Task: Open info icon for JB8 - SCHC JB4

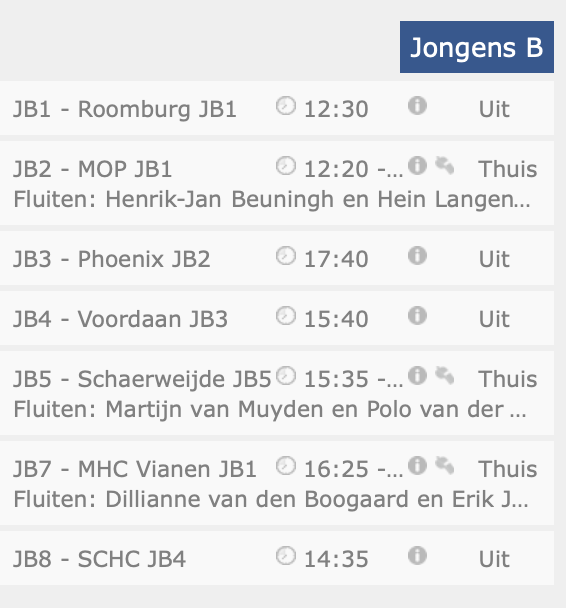Action: pos(417,556)
